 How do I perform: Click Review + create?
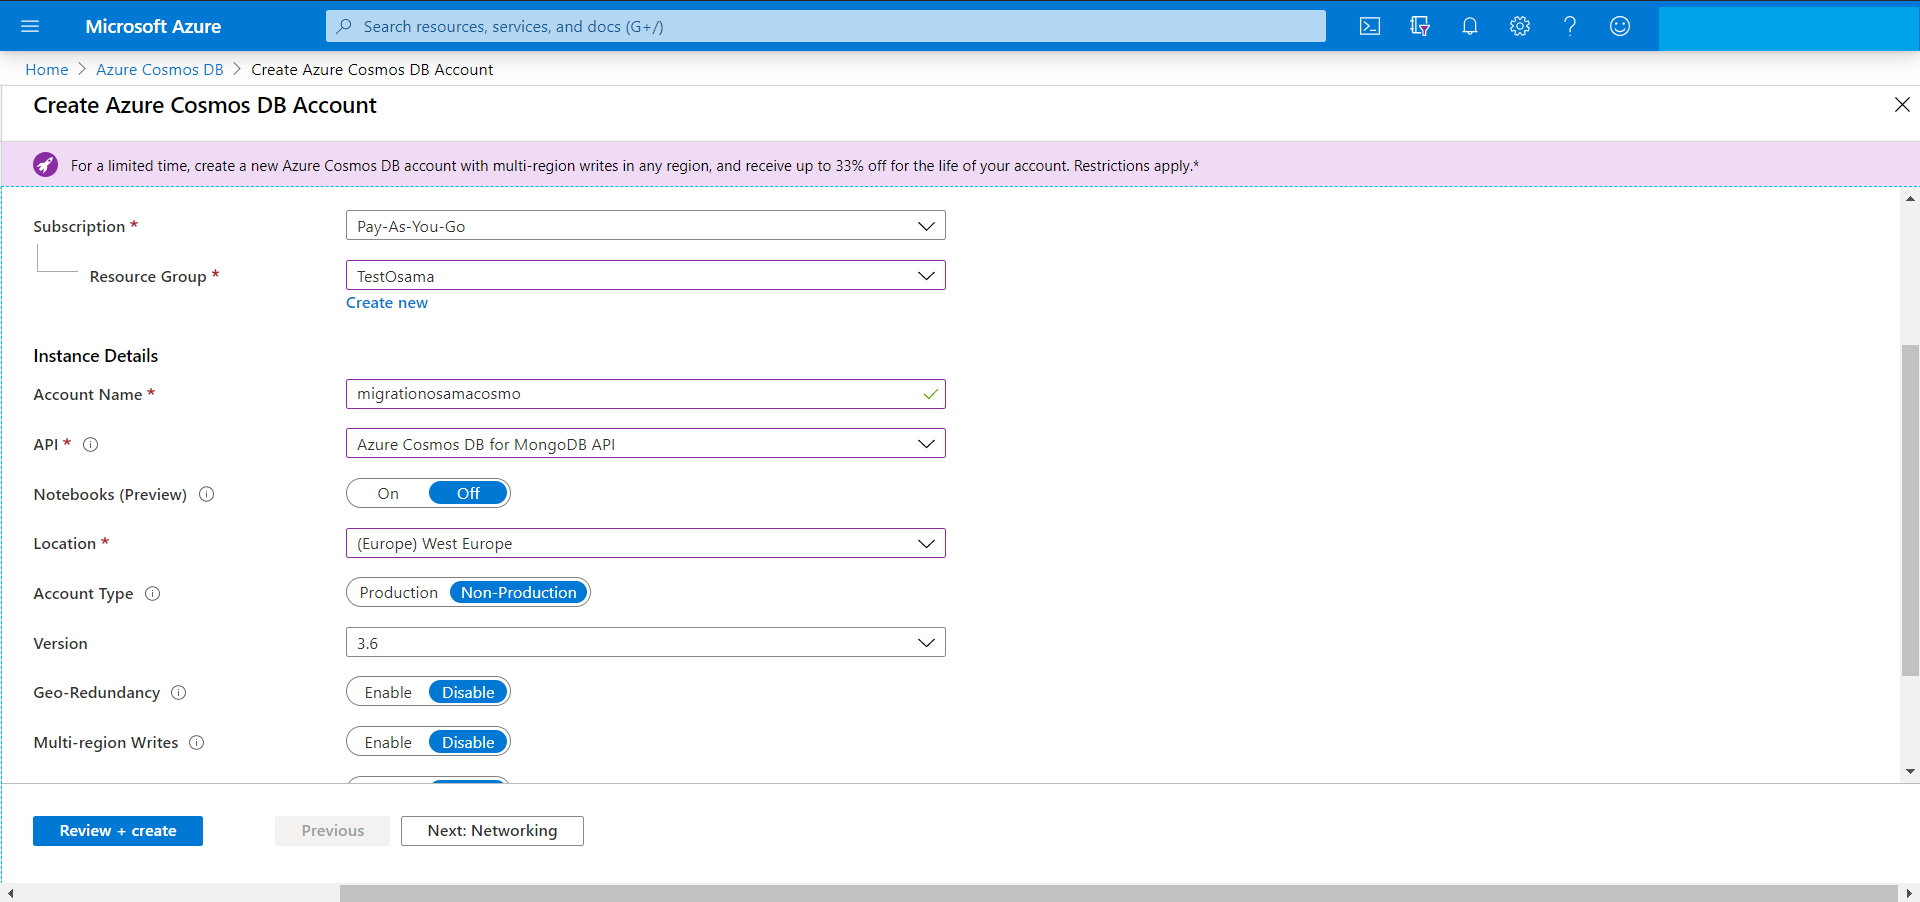[x=117, y=830]
